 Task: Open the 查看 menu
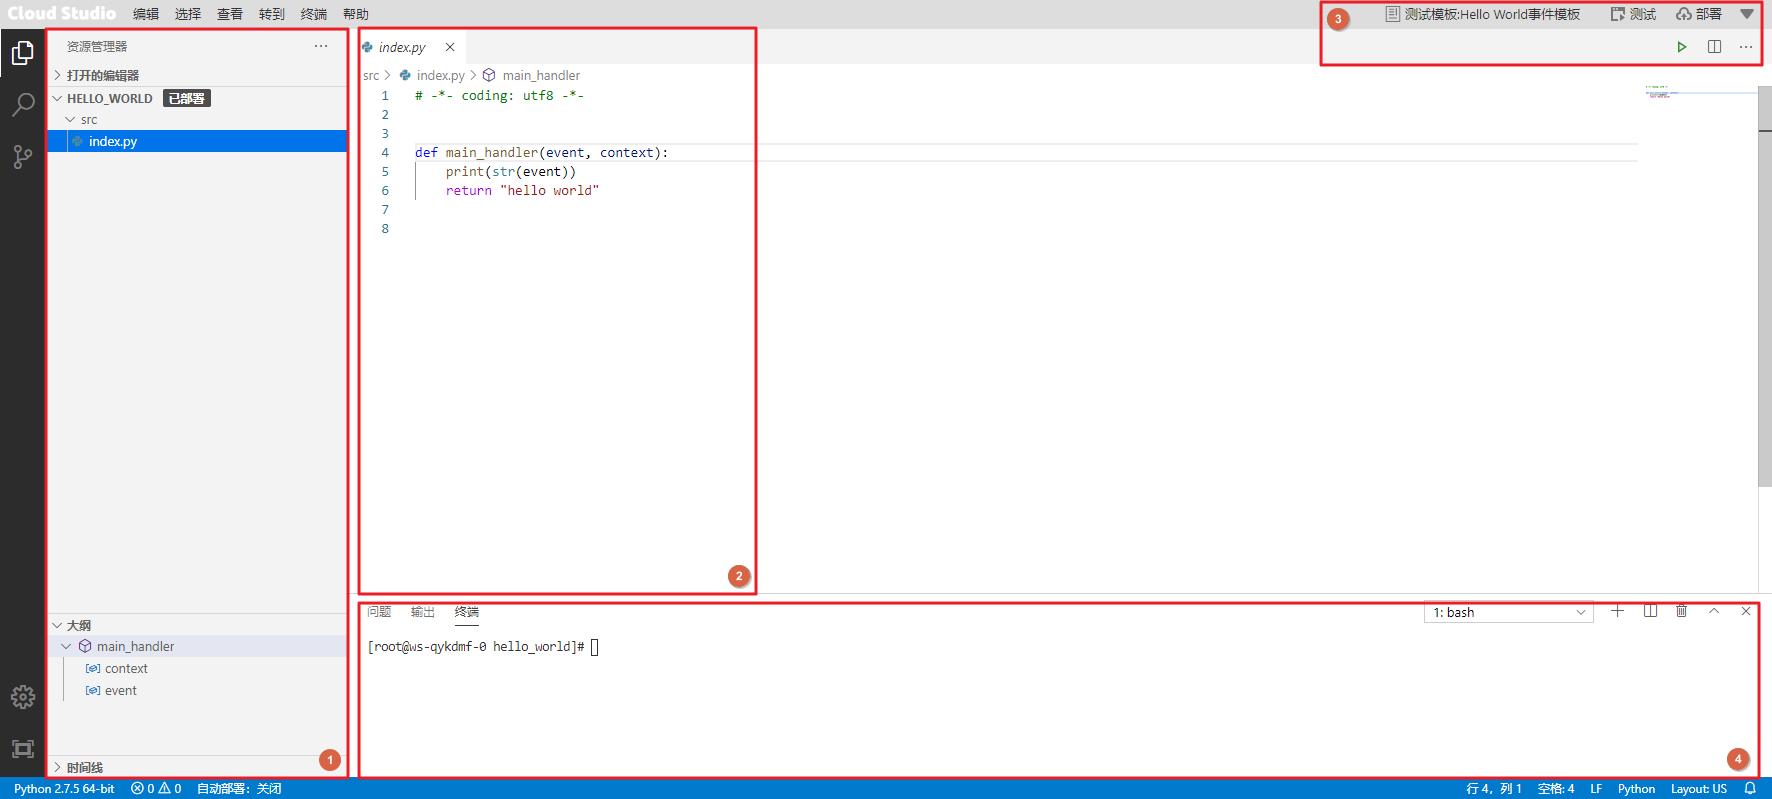pyautogui.click(x=230, y=14)
